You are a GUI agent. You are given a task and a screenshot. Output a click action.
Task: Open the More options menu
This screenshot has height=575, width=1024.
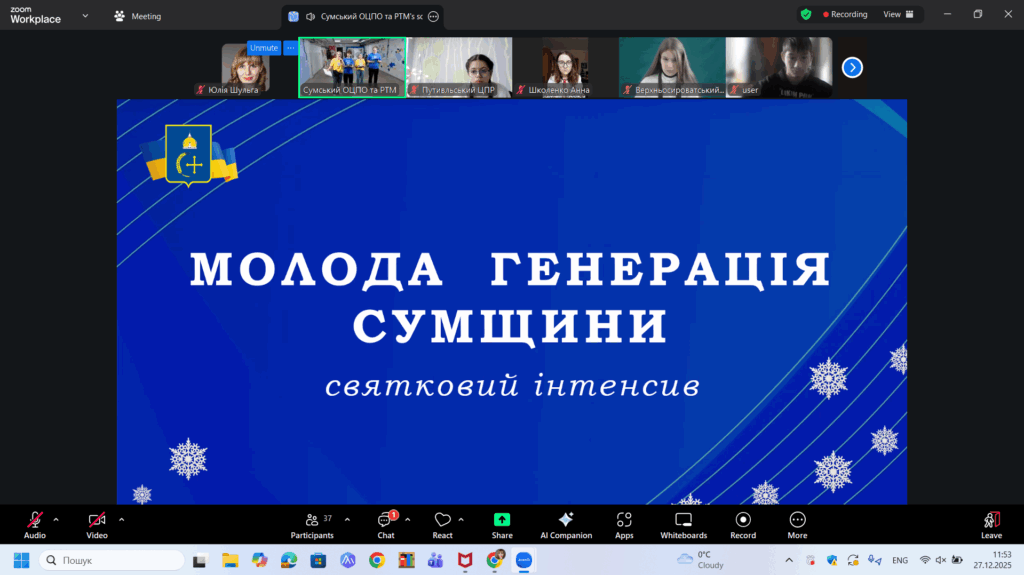coord(797,524)
